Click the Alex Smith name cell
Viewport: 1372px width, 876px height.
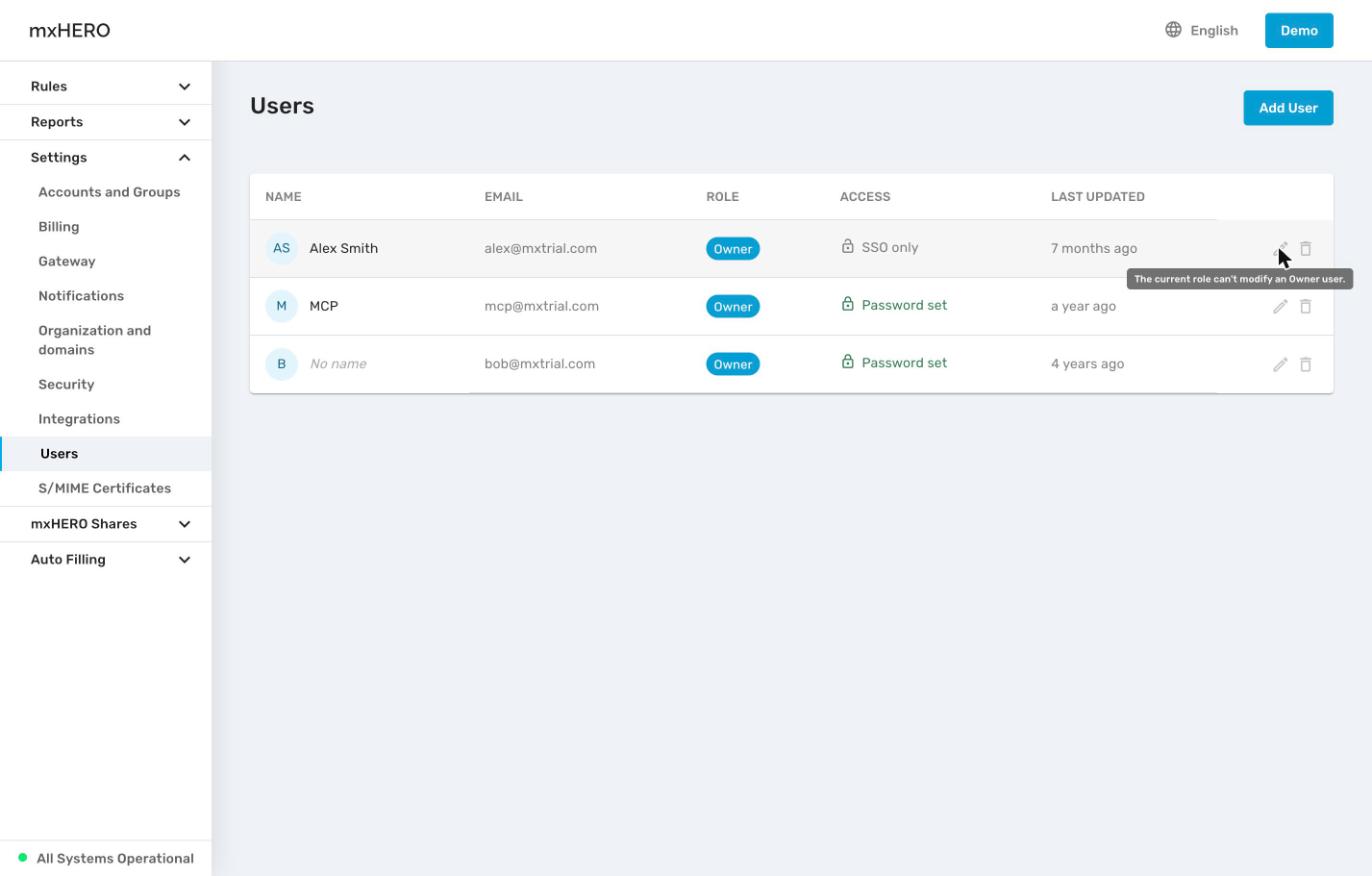[x=343, y=249]
